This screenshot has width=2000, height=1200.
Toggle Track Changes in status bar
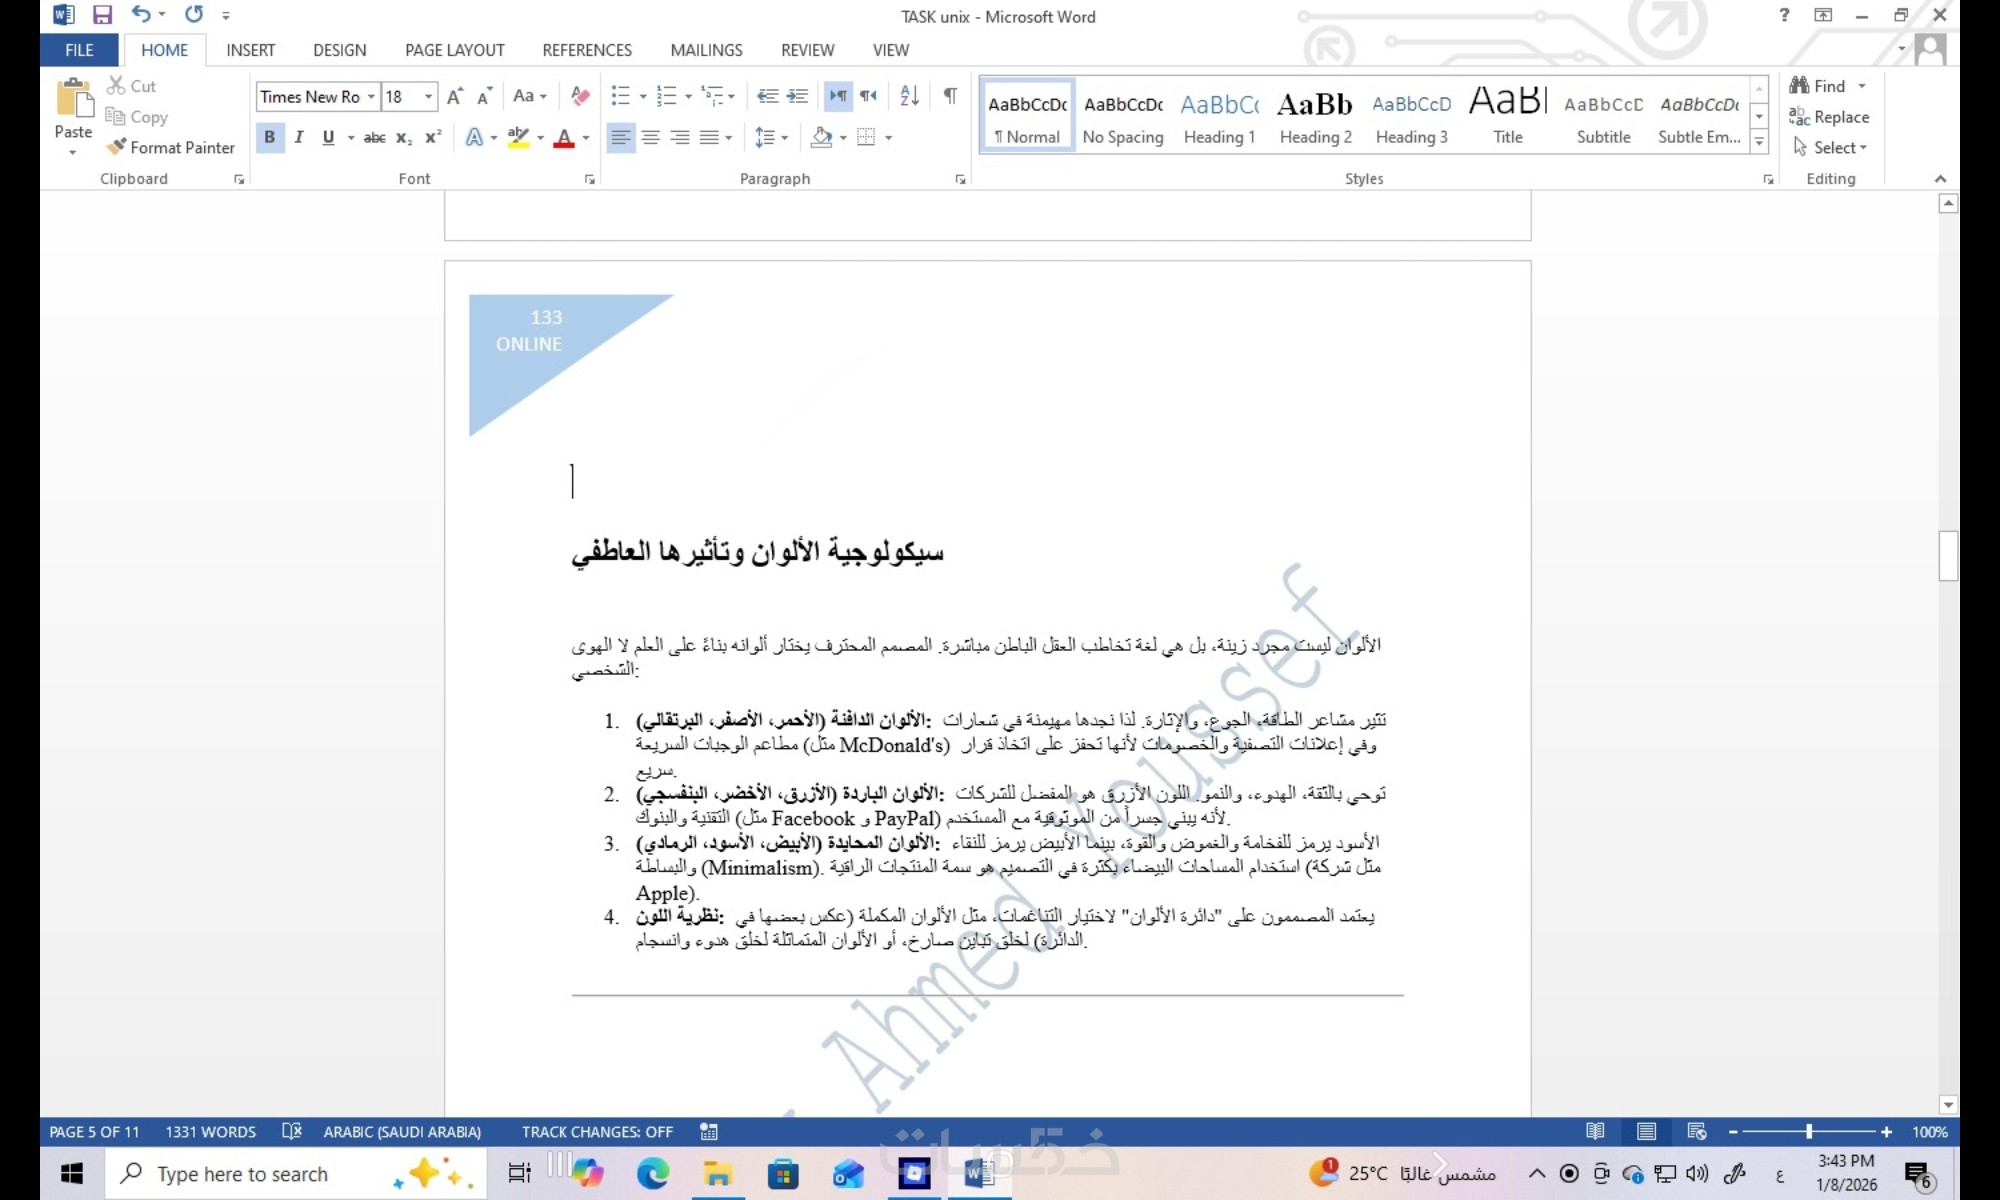596,1131
